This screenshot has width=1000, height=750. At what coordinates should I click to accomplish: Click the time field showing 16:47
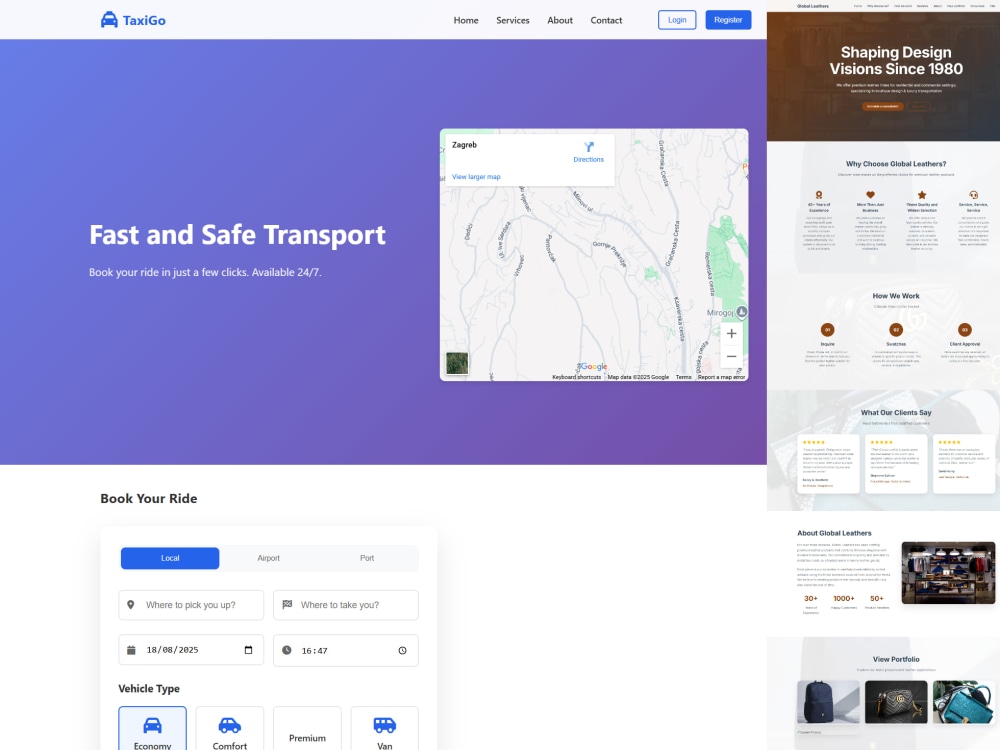(x=346, y=651)
